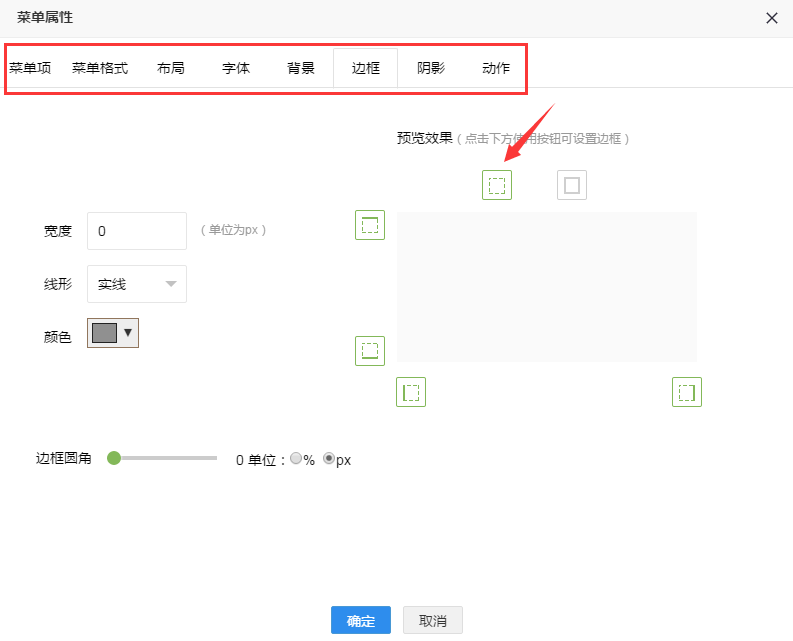Click the 取消 button
The height and width of the screenshot is (641, 793).
tap(432, 620)
